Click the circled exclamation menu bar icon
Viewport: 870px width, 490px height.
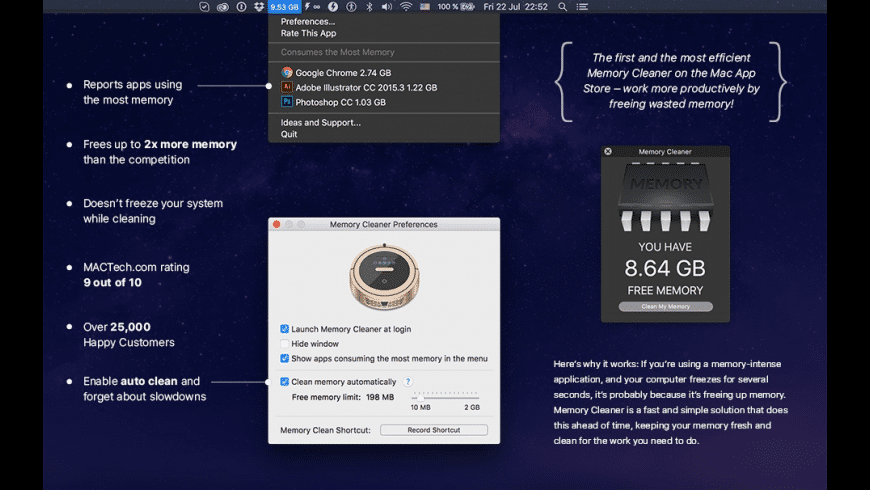pyautogui.click(x=241, y=7)
